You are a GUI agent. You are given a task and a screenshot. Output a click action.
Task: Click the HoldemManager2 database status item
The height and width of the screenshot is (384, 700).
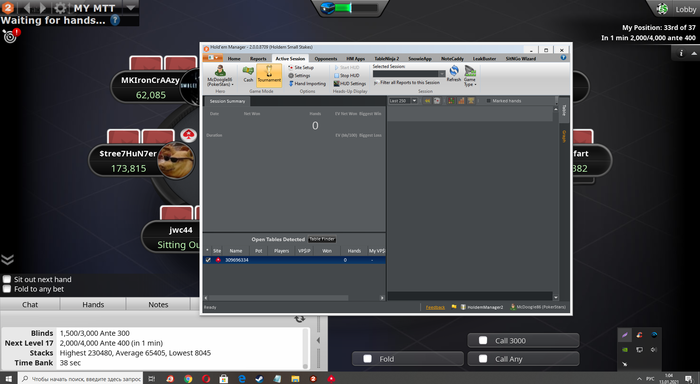point(482,307)
